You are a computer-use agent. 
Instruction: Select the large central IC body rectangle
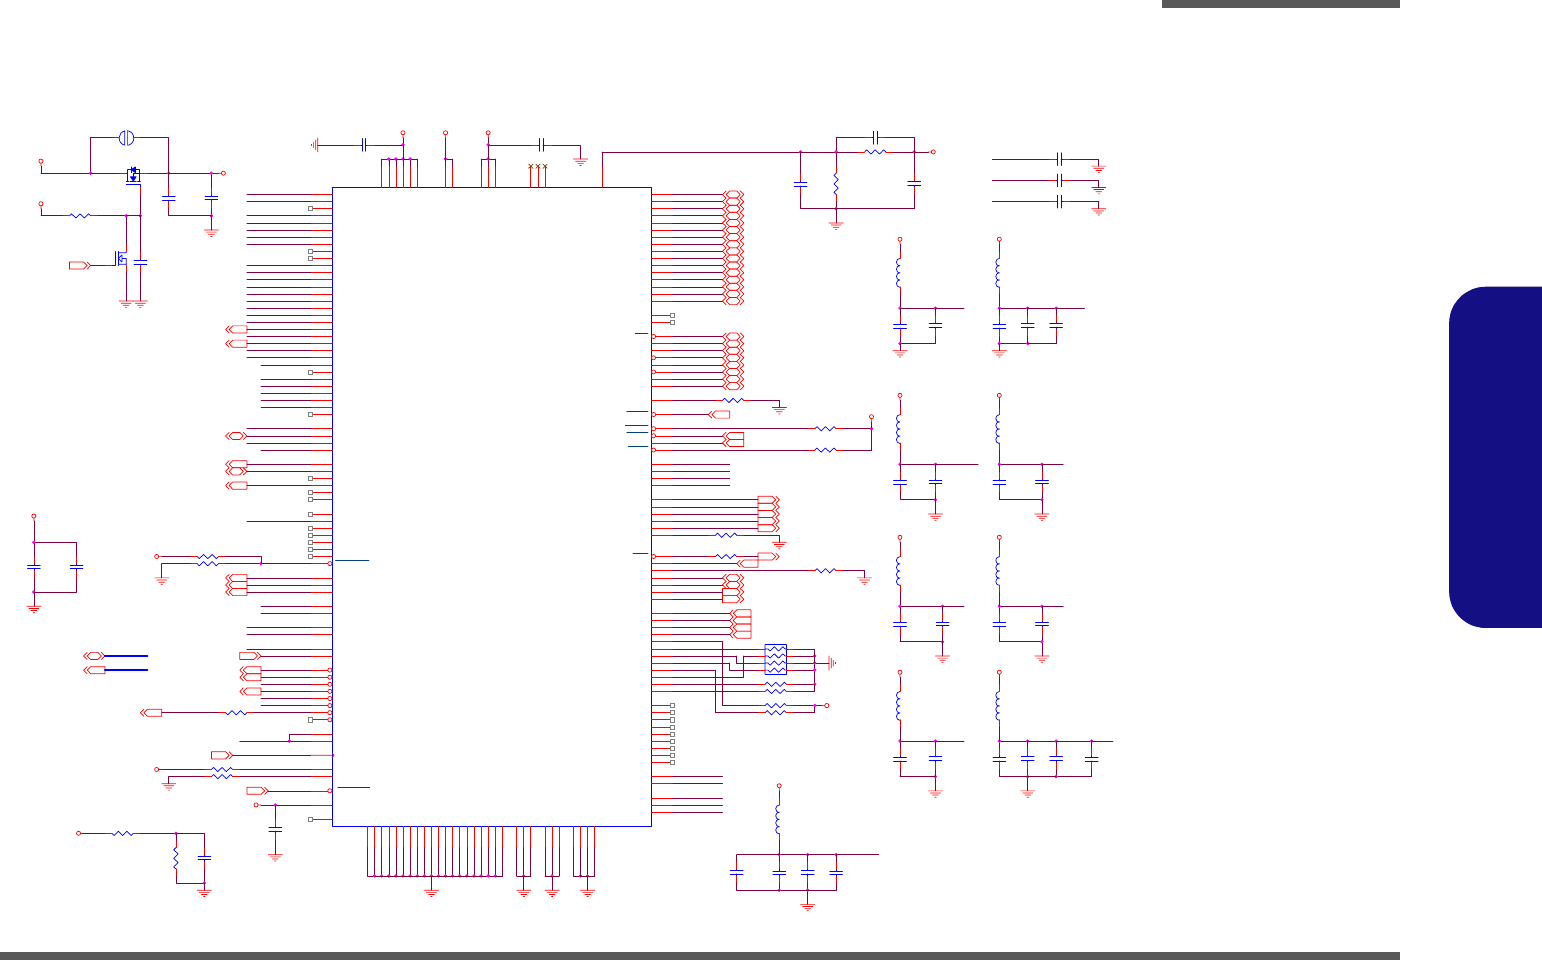pos(492,507)
